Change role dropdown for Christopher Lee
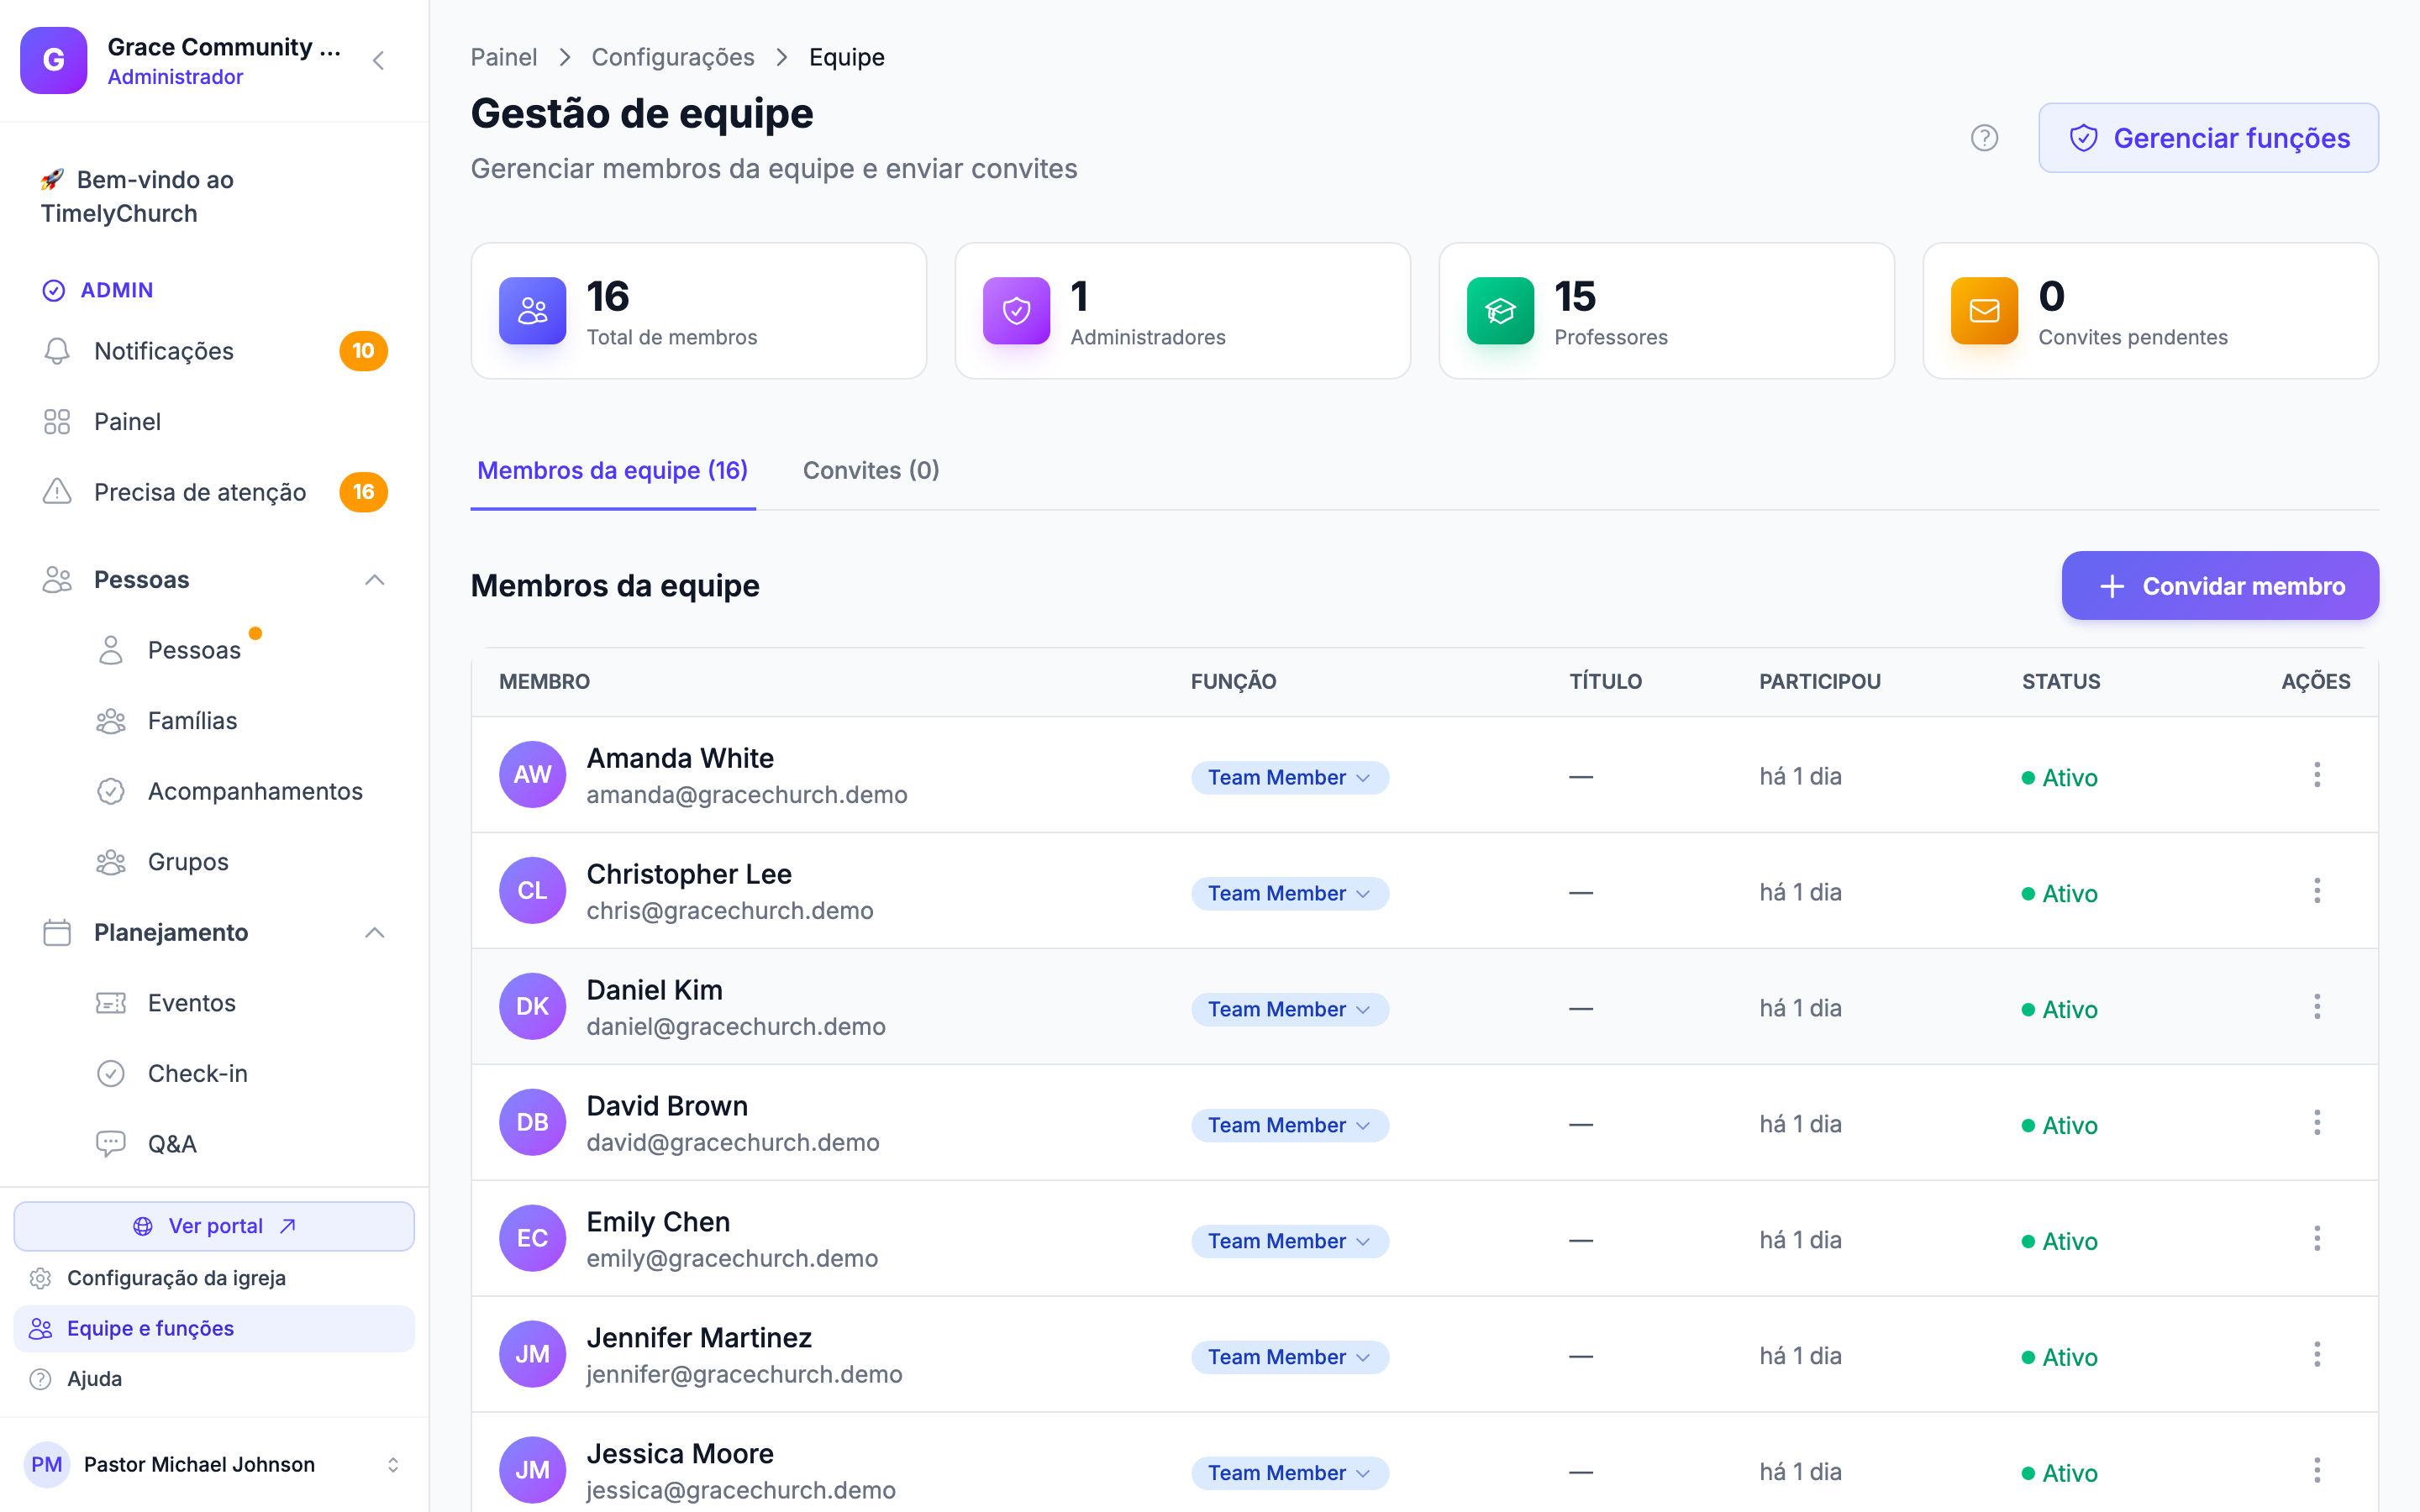This screenshot has height=1512, width=2420. [x=1289, y=894]
